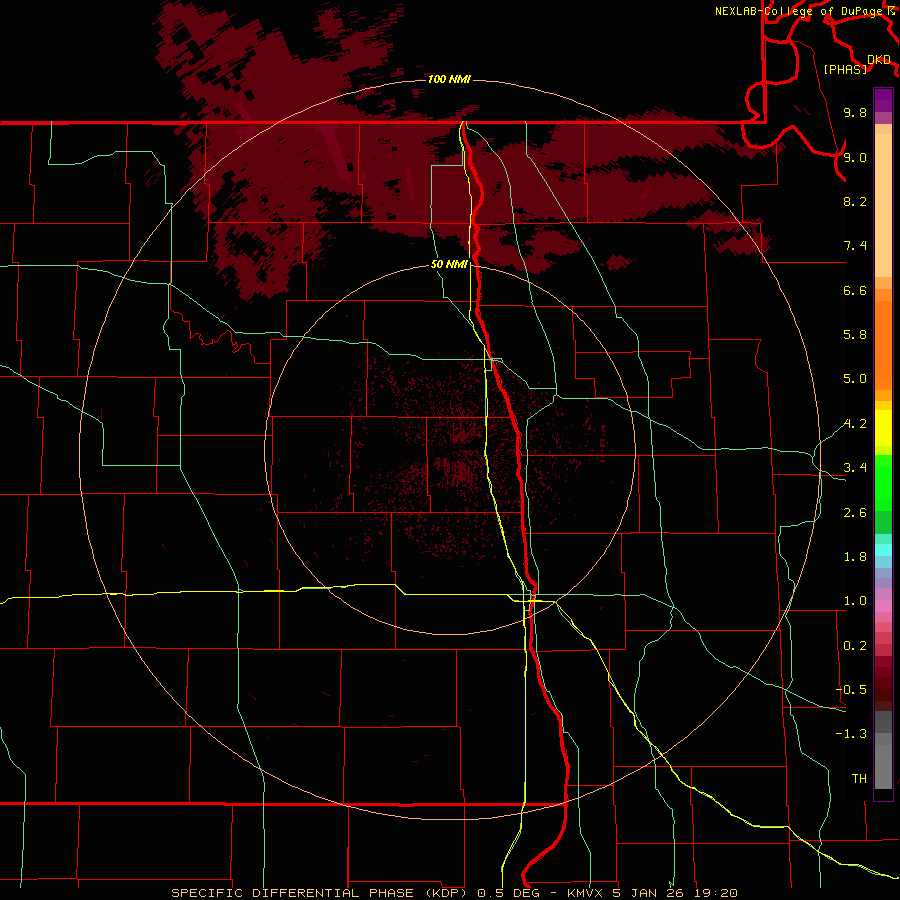
Task: Click the 0.2 value on color scale
Action: point(855,646)
